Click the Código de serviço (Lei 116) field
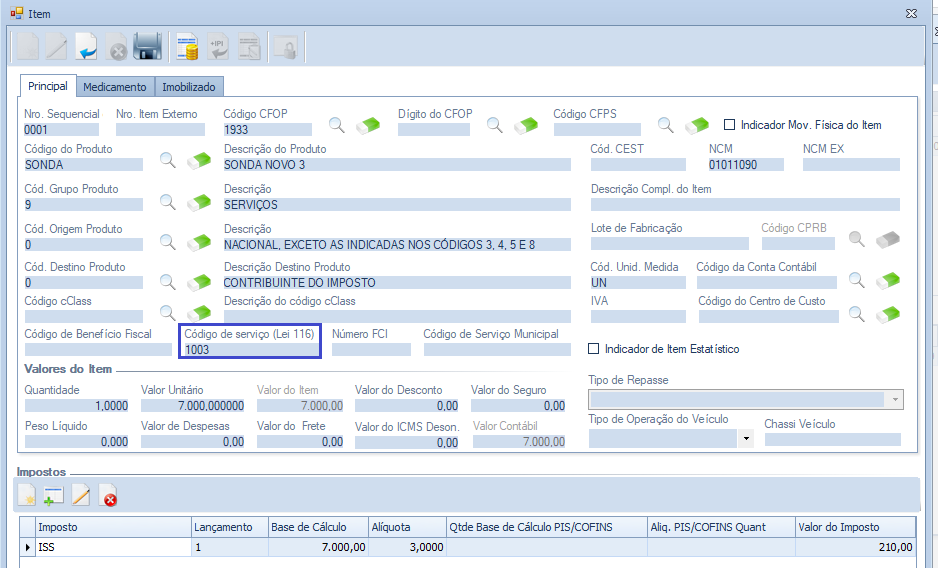 click(250, 350)
